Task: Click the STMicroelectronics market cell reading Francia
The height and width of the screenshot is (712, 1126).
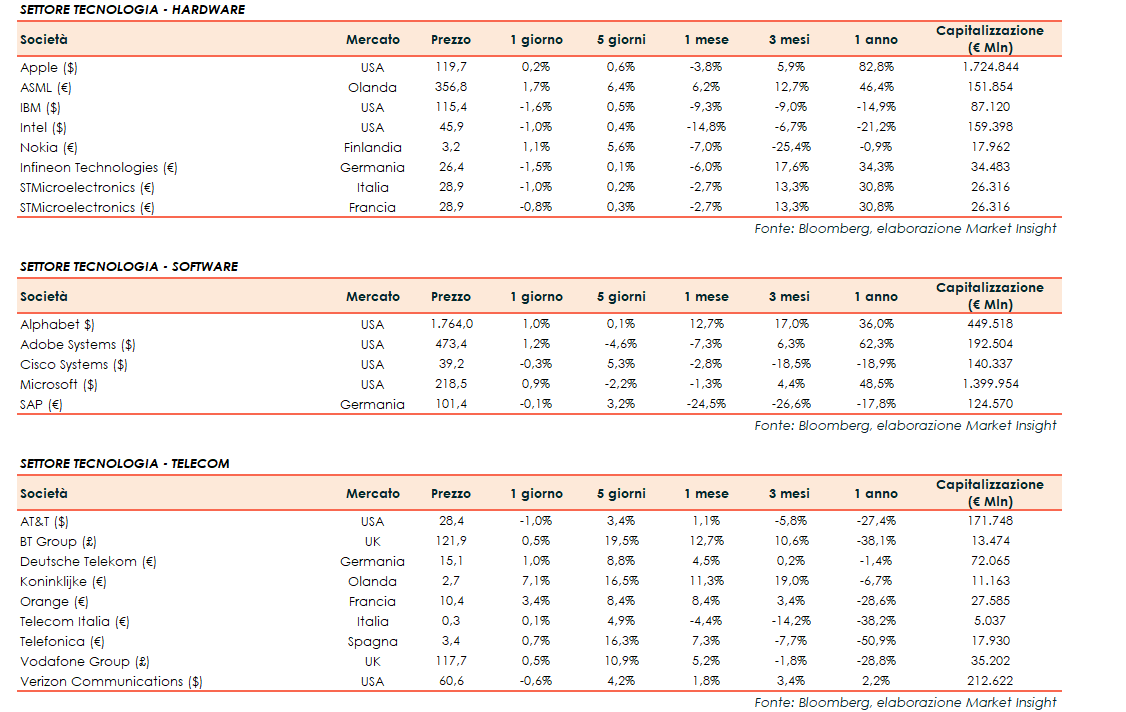Action: (372, 207)
